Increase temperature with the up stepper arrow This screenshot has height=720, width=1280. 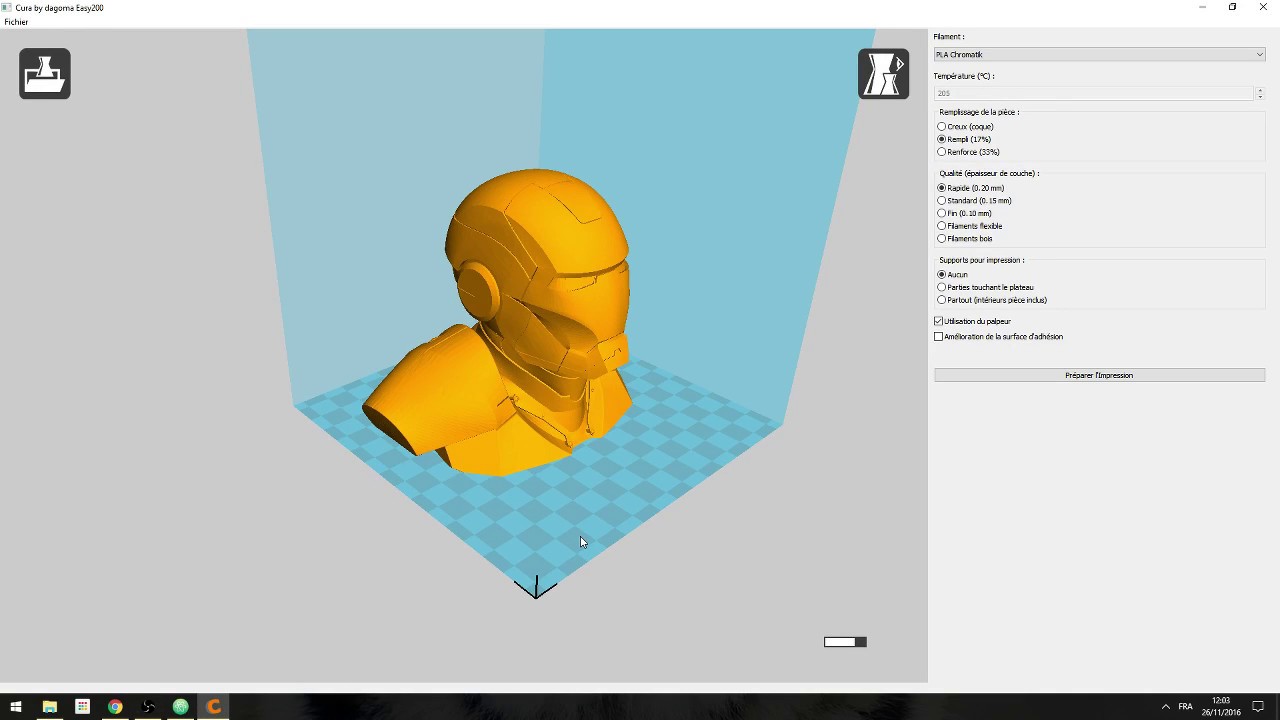(x=1260, y=90)
